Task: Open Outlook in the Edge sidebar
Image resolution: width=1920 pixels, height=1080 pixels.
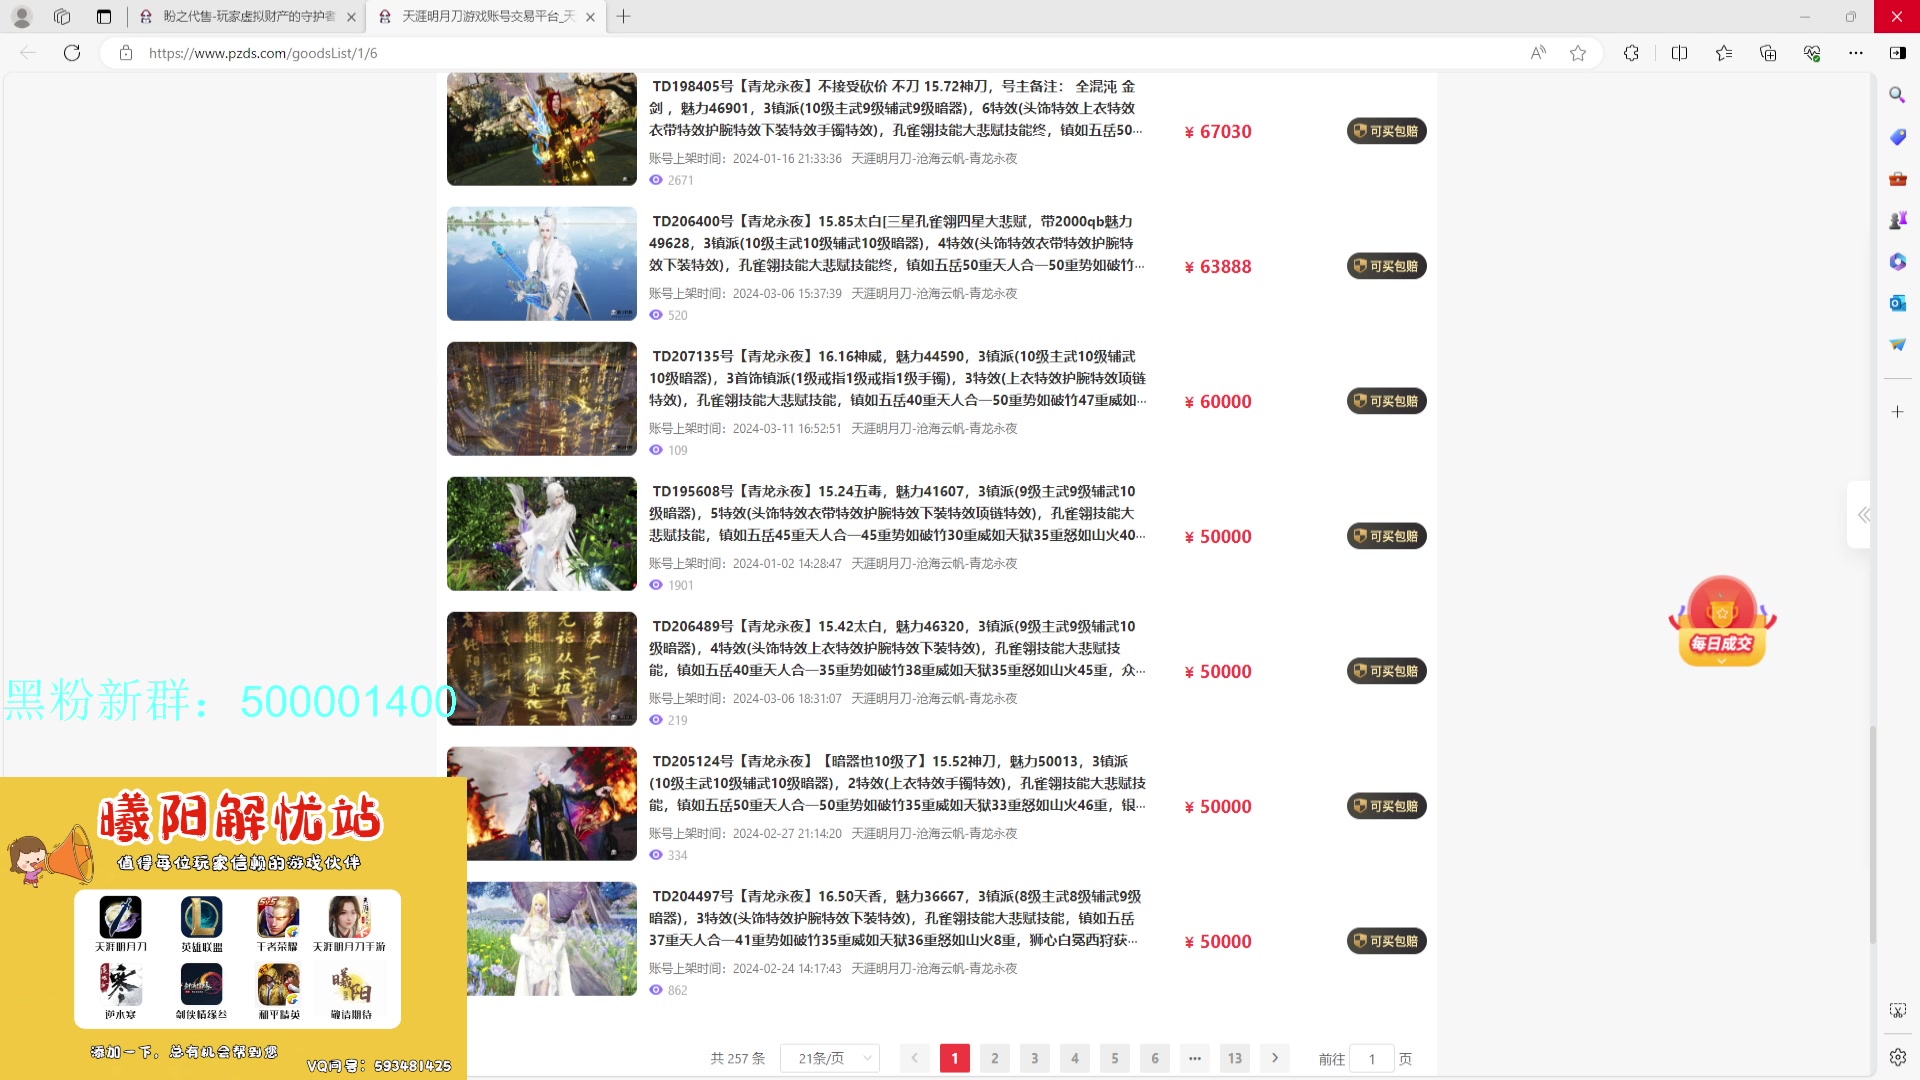Action: (1897, 303)
